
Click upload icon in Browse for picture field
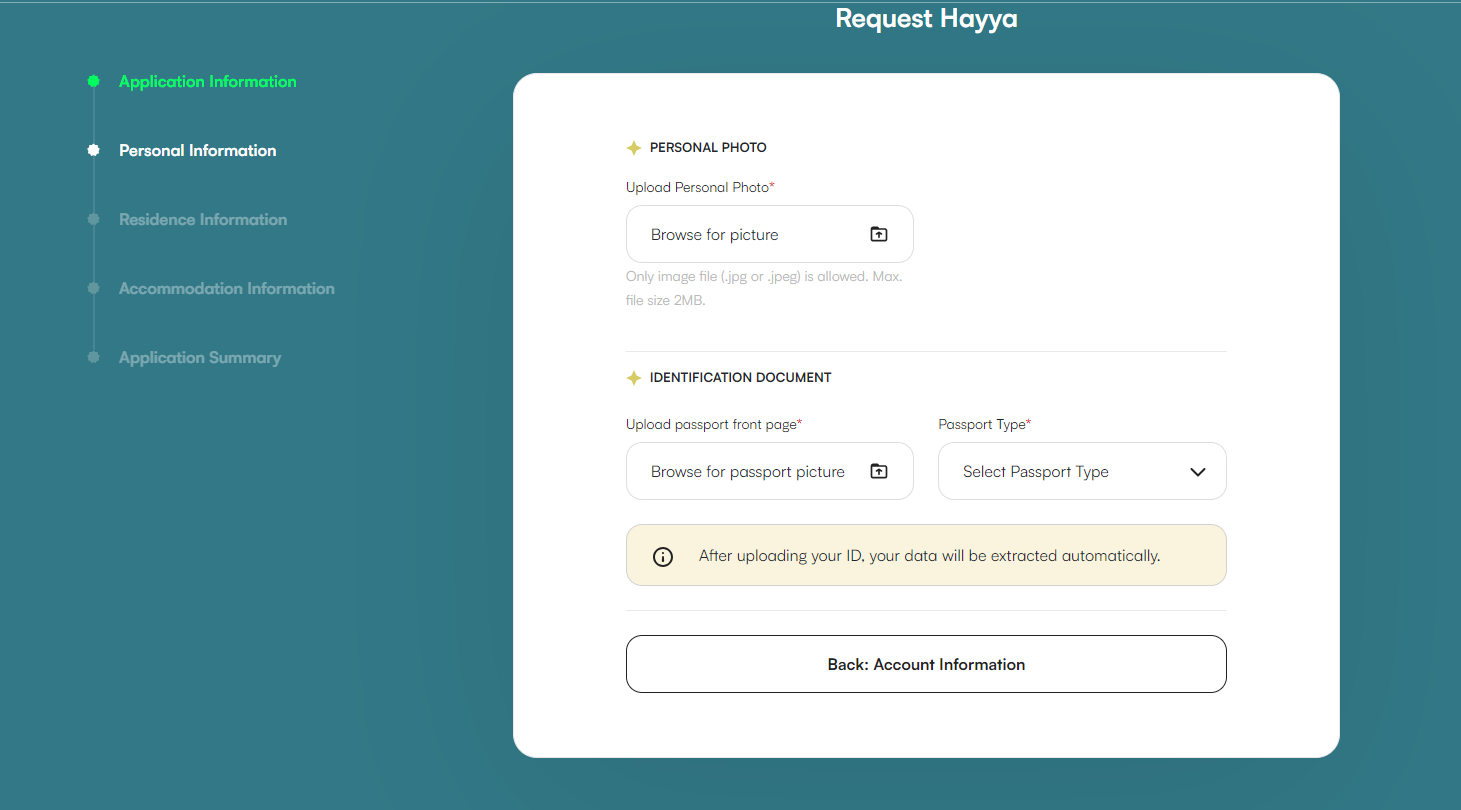coord(878,234)
